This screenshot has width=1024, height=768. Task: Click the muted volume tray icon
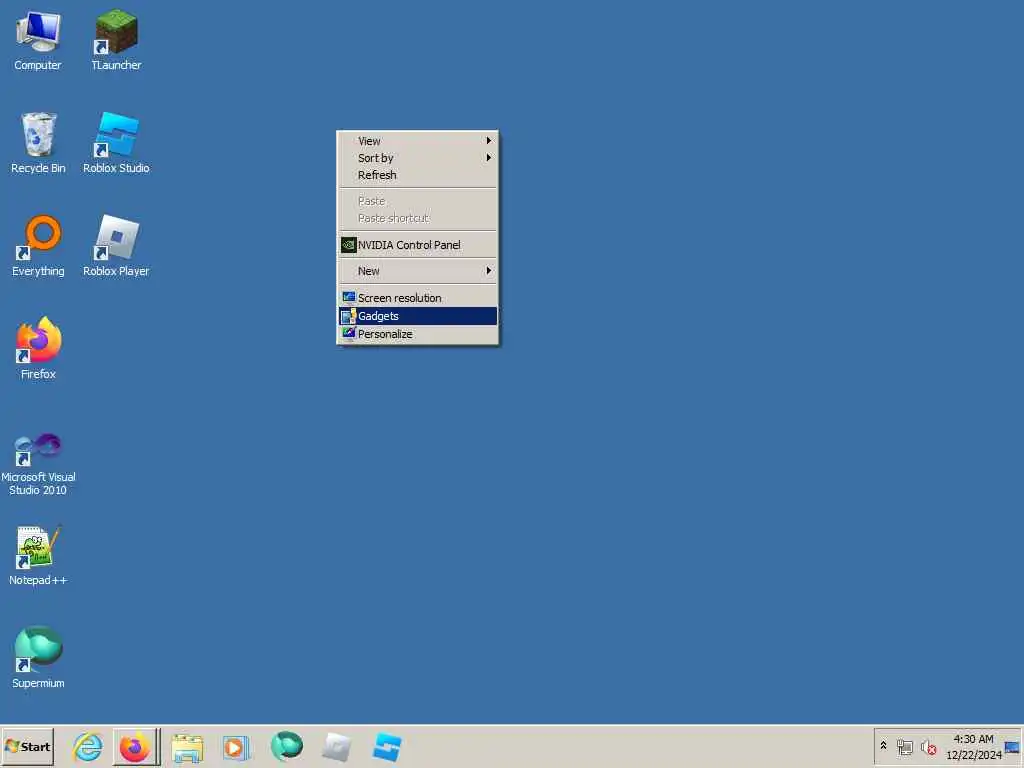[x=928, y=747]
